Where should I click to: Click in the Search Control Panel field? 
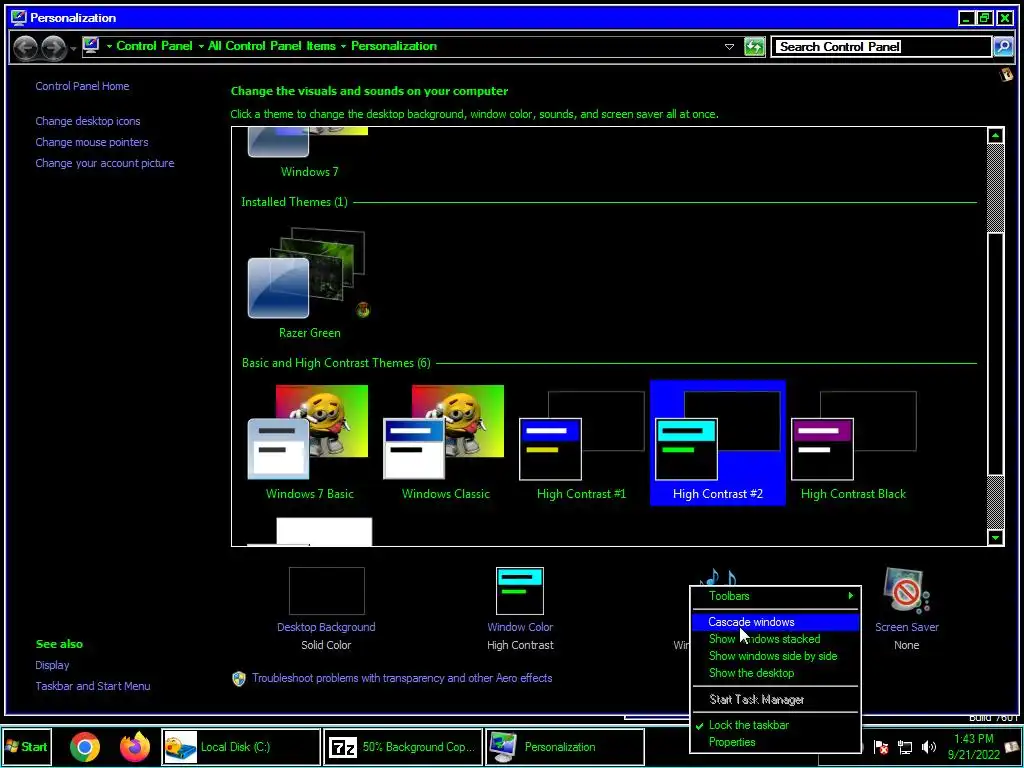(x=881, y=46)
